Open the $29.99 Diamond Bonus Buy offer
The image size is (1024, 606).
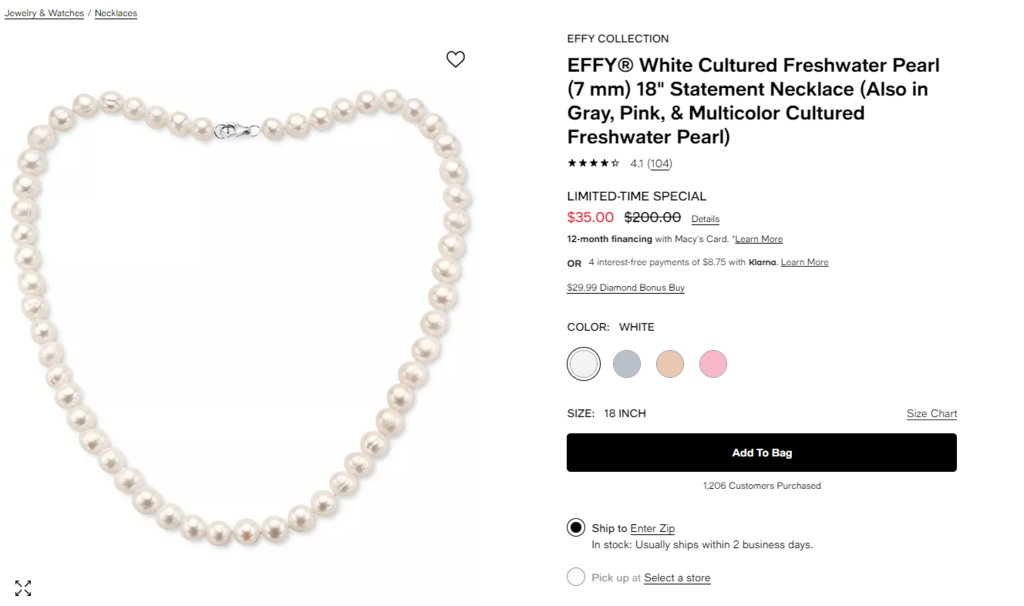[x=625, y=287]
